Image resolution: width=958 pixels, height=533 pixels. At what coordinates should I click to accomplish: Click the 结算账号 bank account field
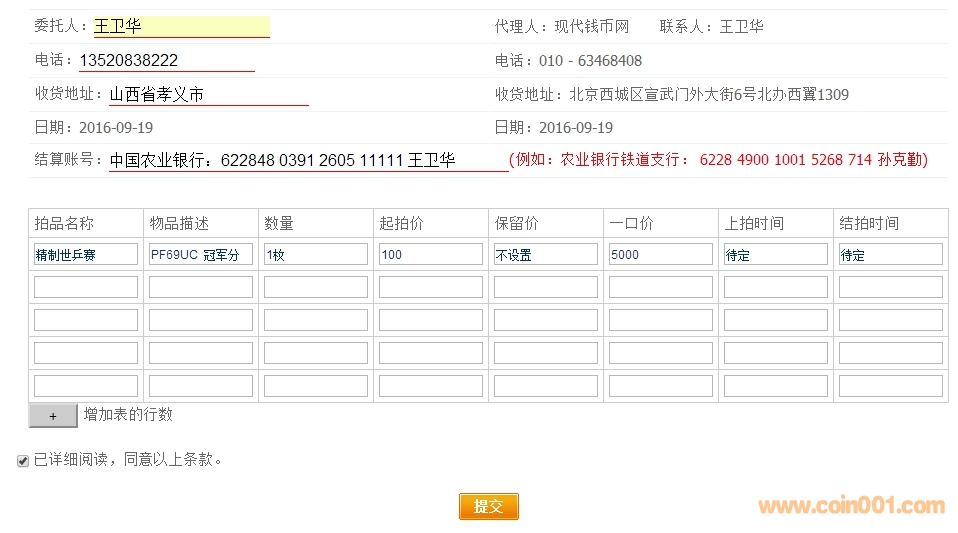point(308,160)
